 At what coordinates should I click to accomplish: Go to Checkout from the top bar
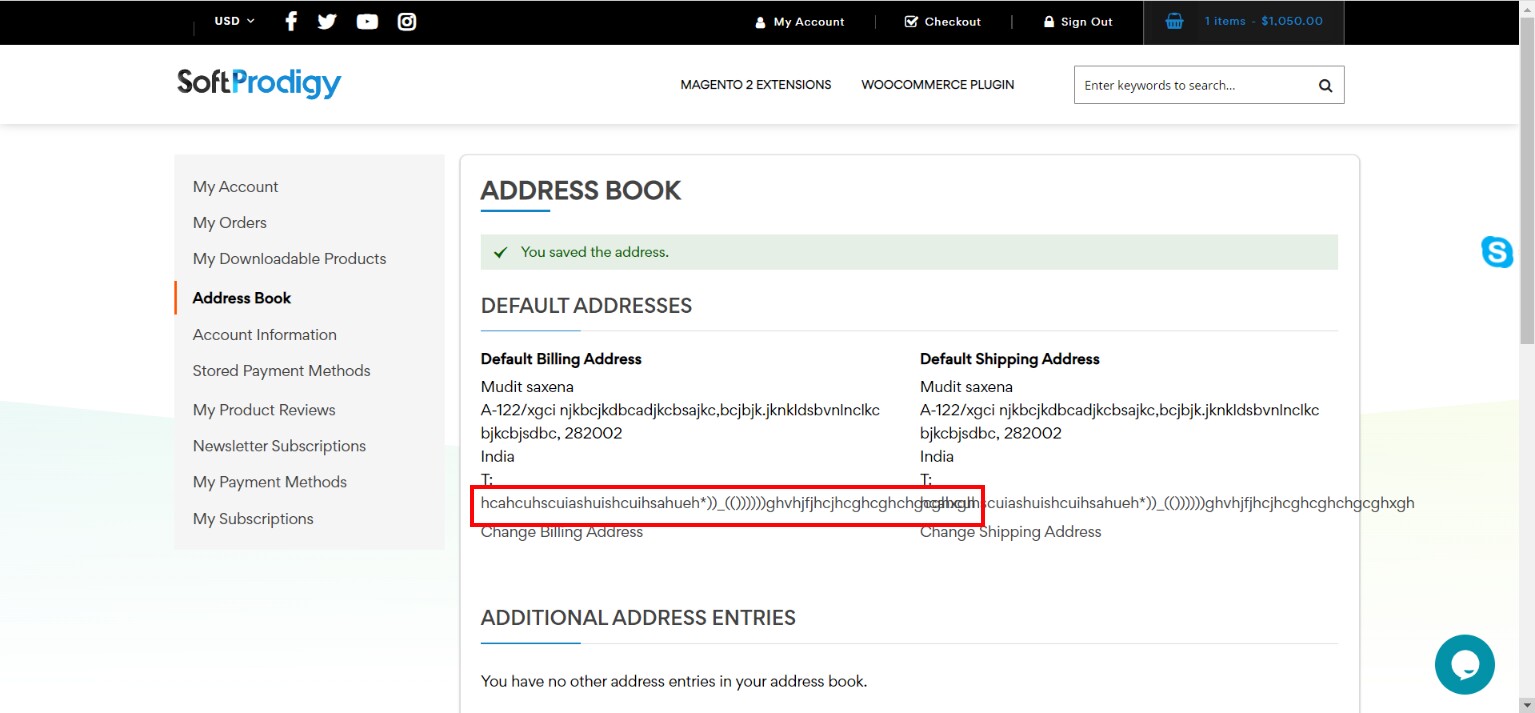click(941, 21)
